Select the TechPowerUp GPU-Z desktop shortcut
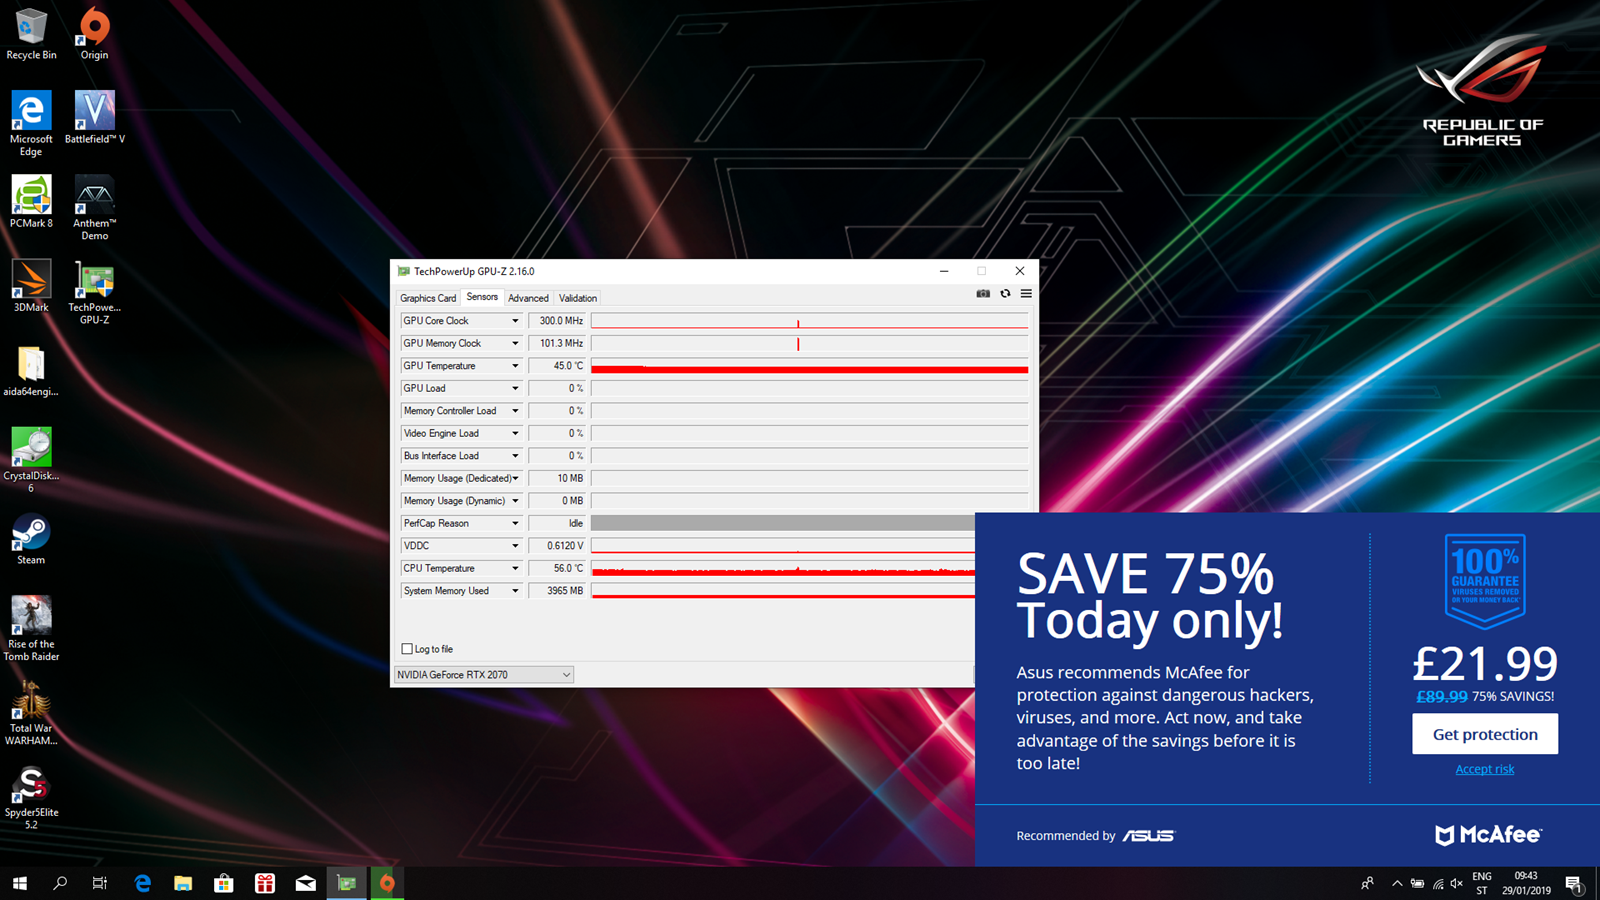The width and height of the screenshot is (1600, 900). [x=94, y=292]
